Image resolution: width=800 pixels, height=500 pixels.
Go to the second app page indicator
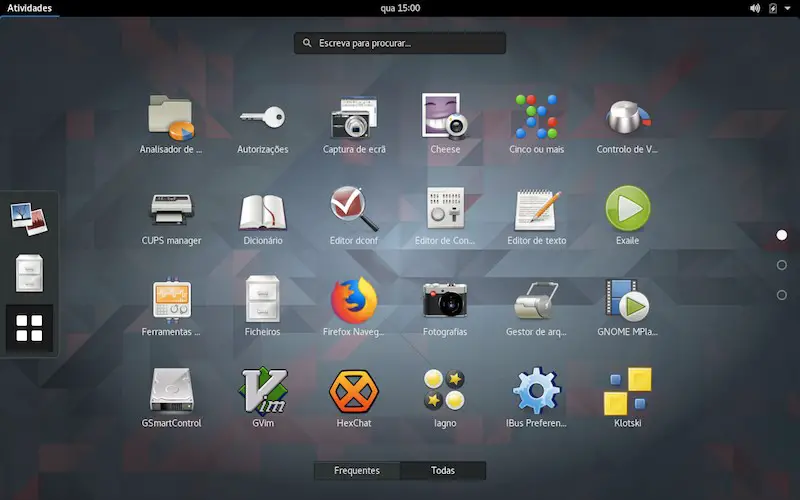tap(782, 265)
